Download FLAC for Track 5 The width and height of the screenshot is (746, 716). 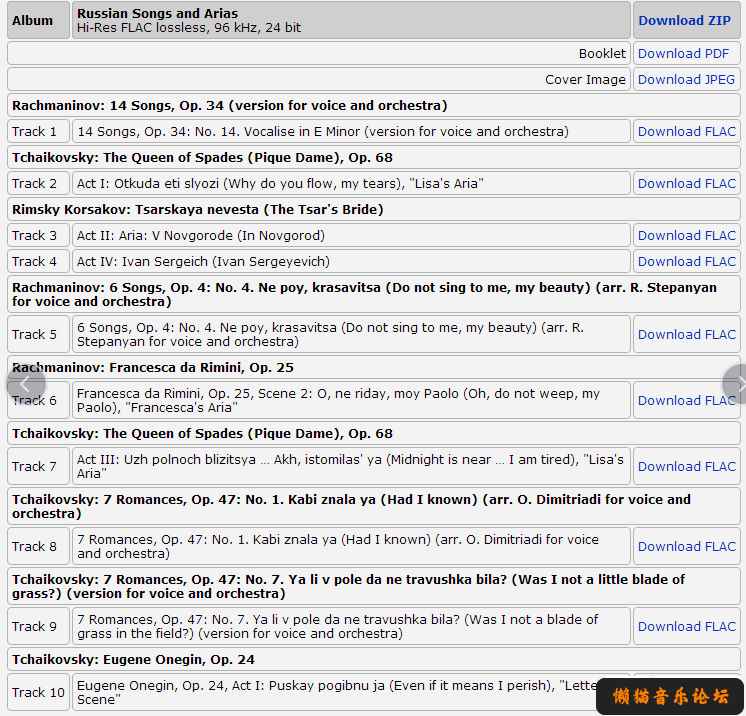tap(687, 334)
